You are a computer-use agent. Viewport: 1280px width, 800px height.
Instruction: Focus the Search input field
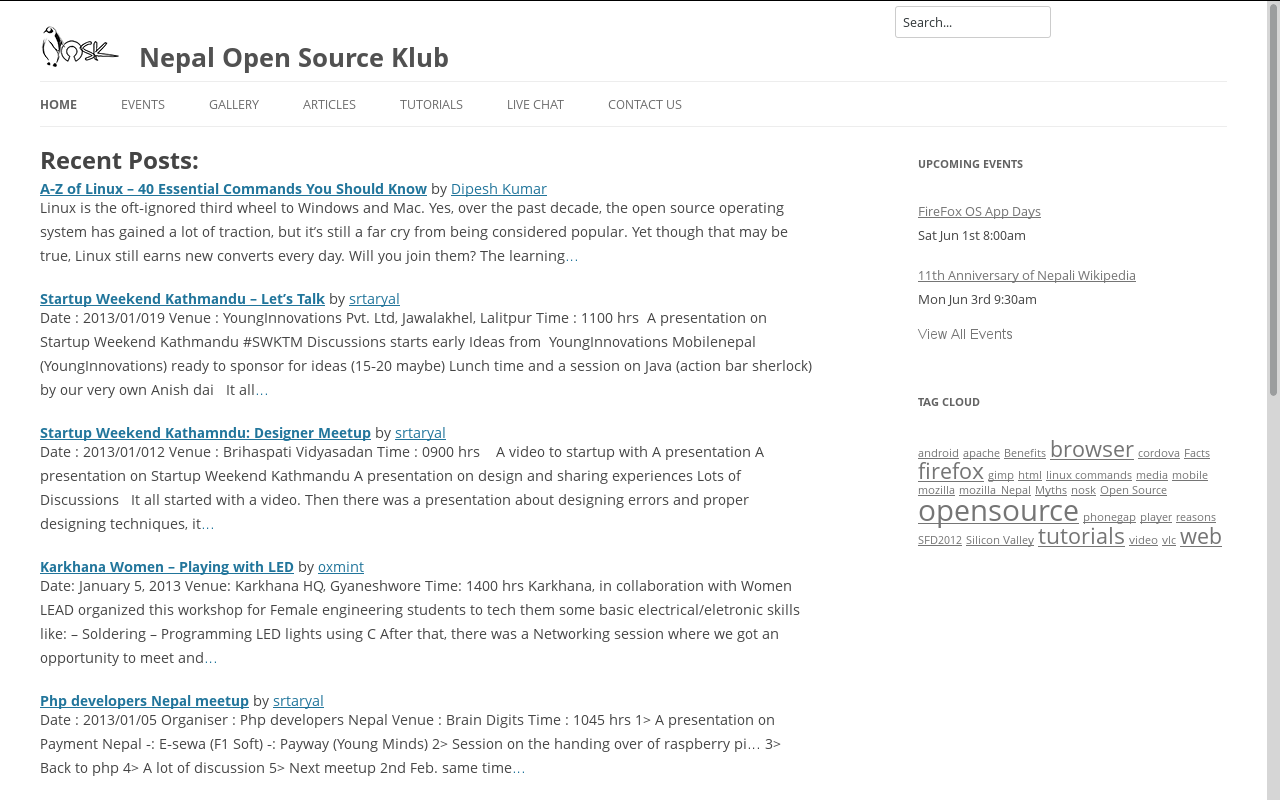[x=972, y=22]
